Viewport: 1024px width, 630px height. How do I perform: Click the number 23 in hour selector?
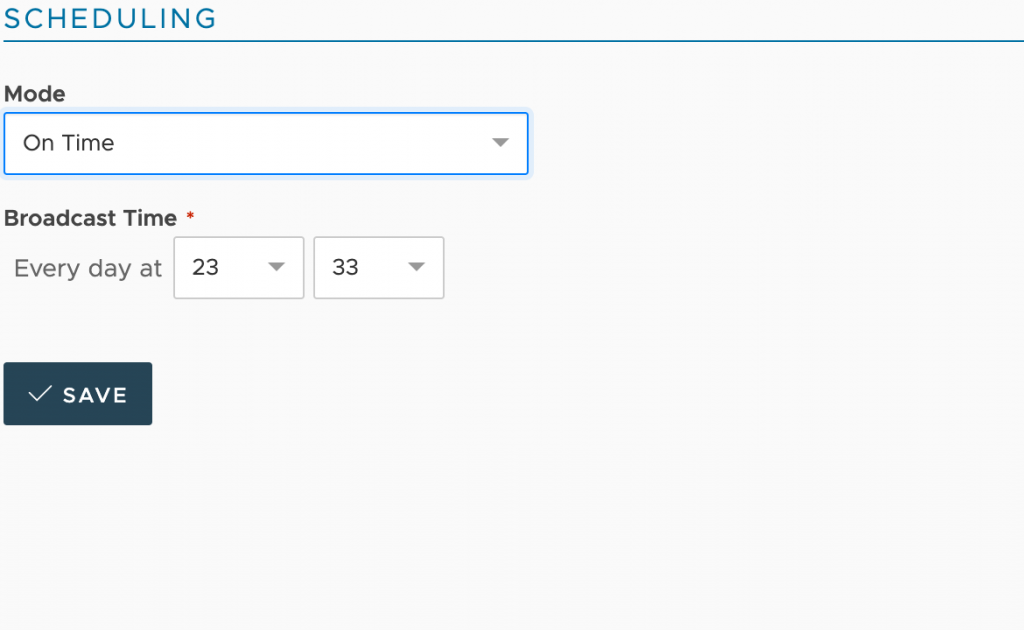click(205, 267)
